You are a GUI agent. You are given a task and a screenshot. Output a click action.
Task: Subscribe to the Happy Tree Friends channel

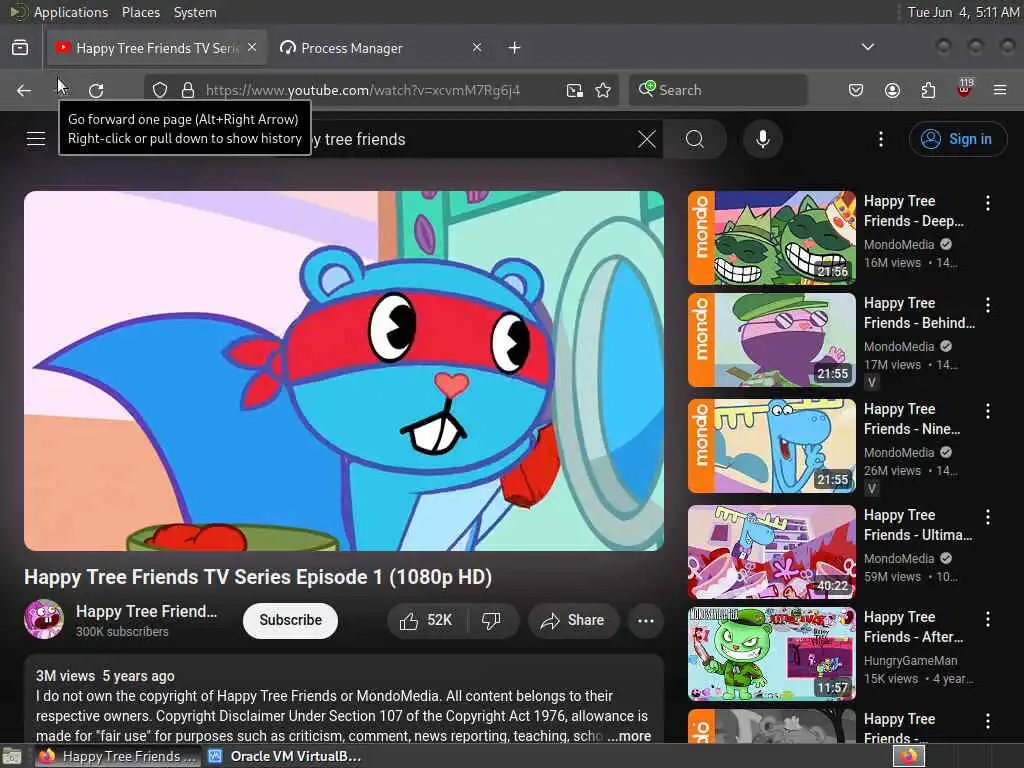[291, 620]
